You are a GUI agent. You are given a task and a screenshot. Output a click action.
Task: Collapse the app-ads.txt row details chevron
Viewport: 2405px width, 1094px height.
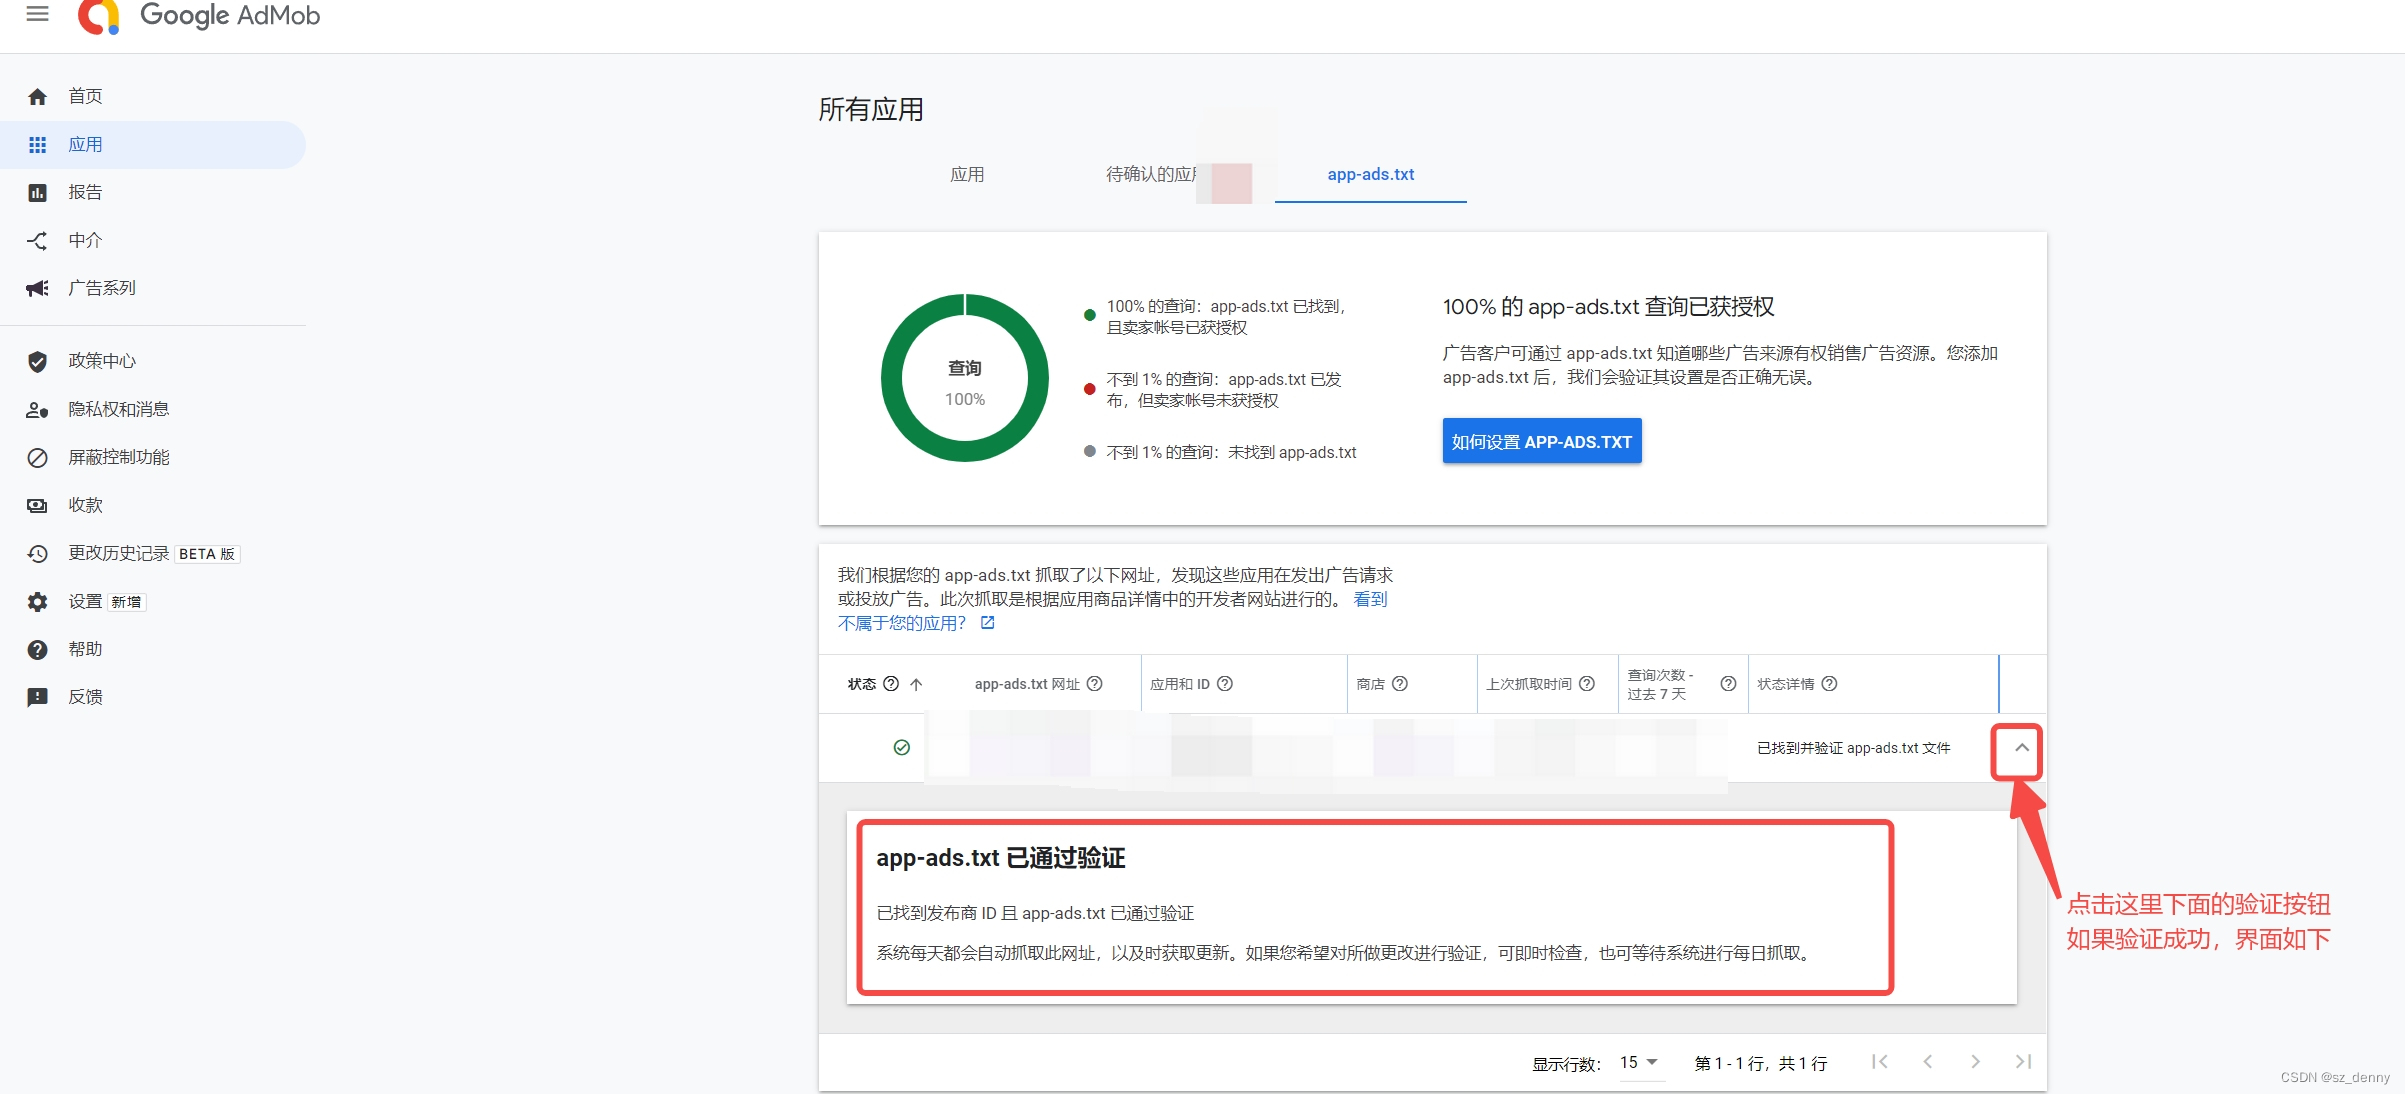(2021, 748)
